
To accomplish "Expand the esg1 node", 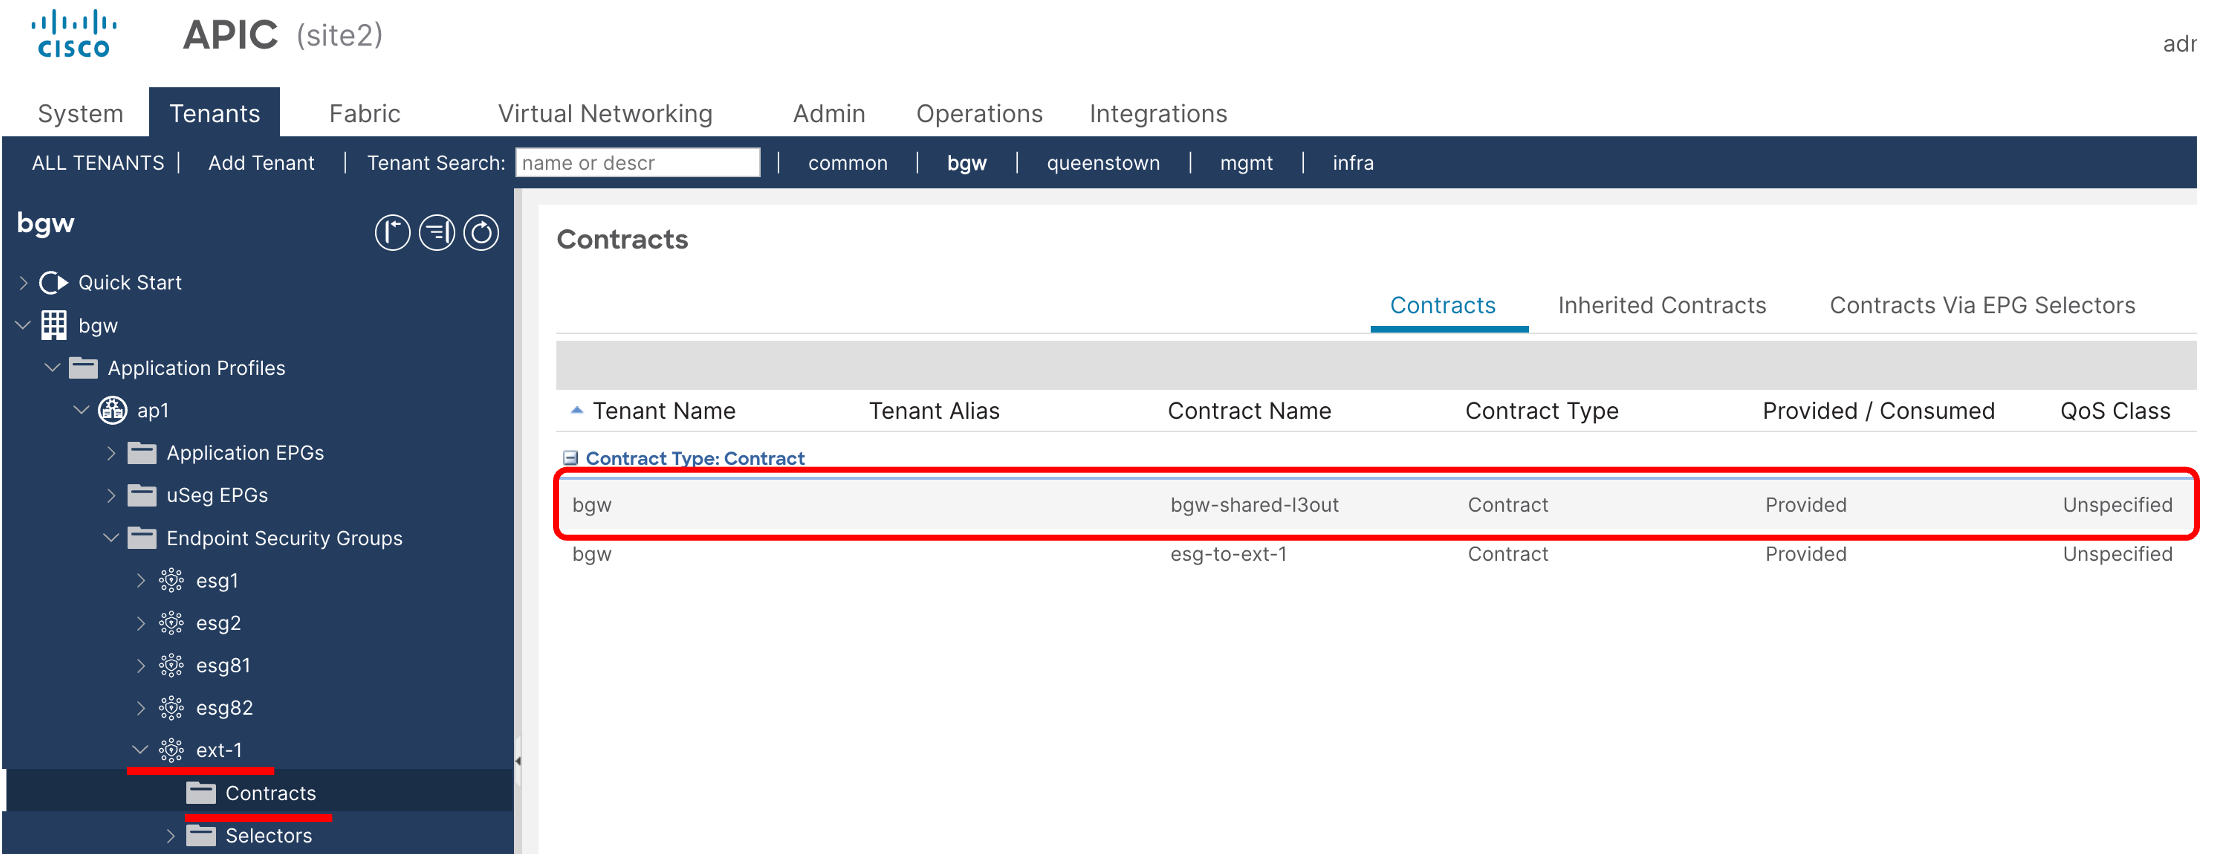I will (x=141, y=580).
